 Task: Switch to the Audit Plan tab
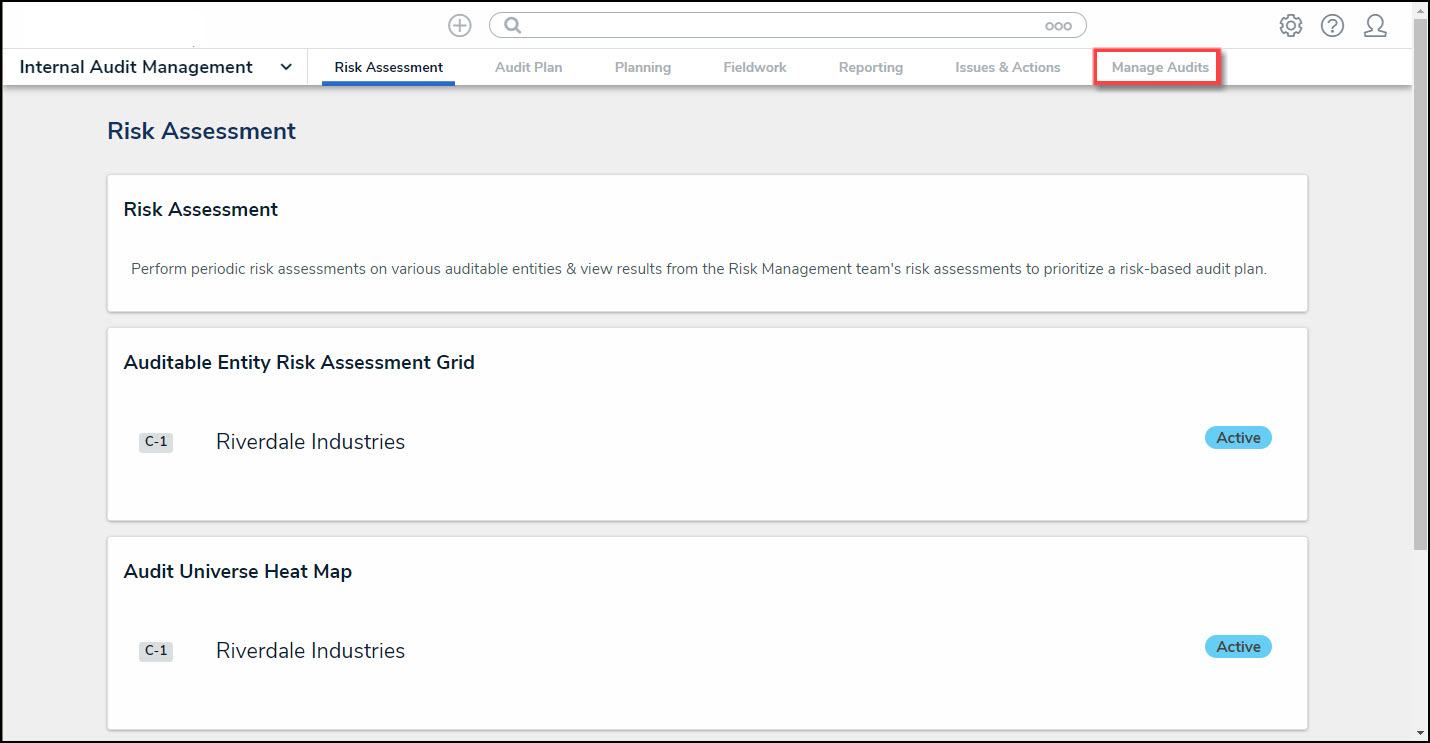point(528,67)
